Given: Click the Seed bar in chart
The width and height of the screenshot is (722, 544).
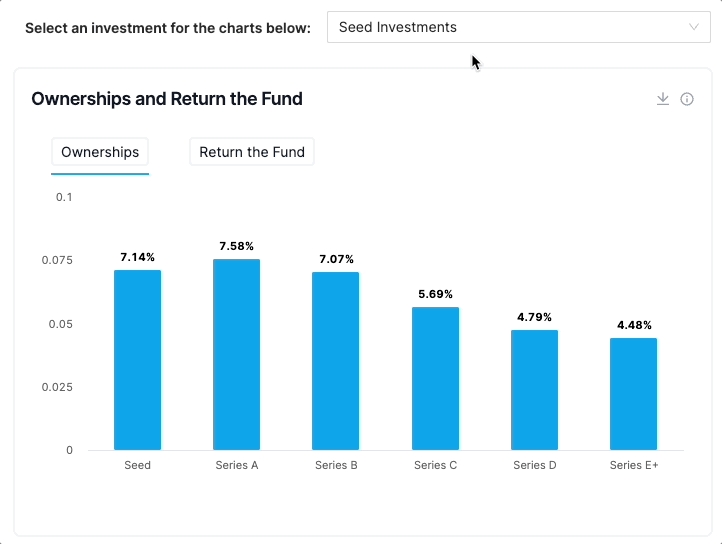Looking at the screenshot, I should pyautogui.click(x=137, y=360).
